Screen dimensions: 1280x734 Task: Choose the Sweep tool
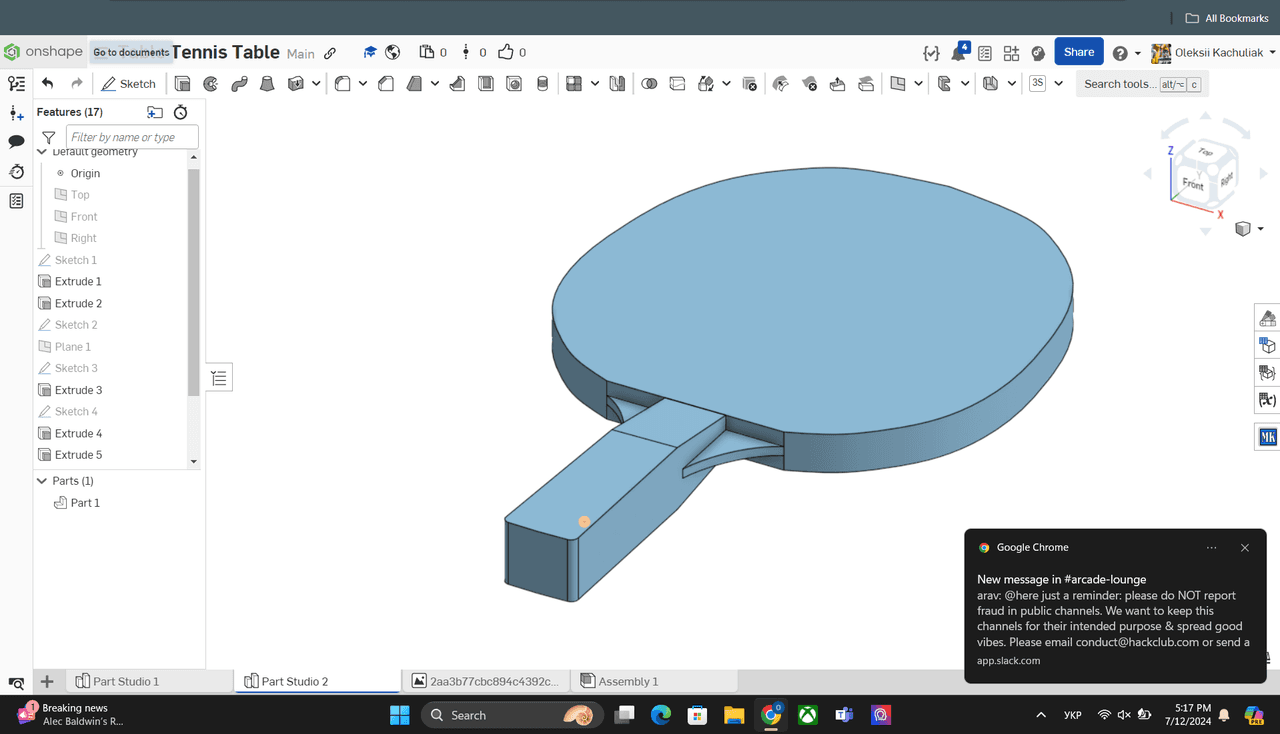click(239, 84)
